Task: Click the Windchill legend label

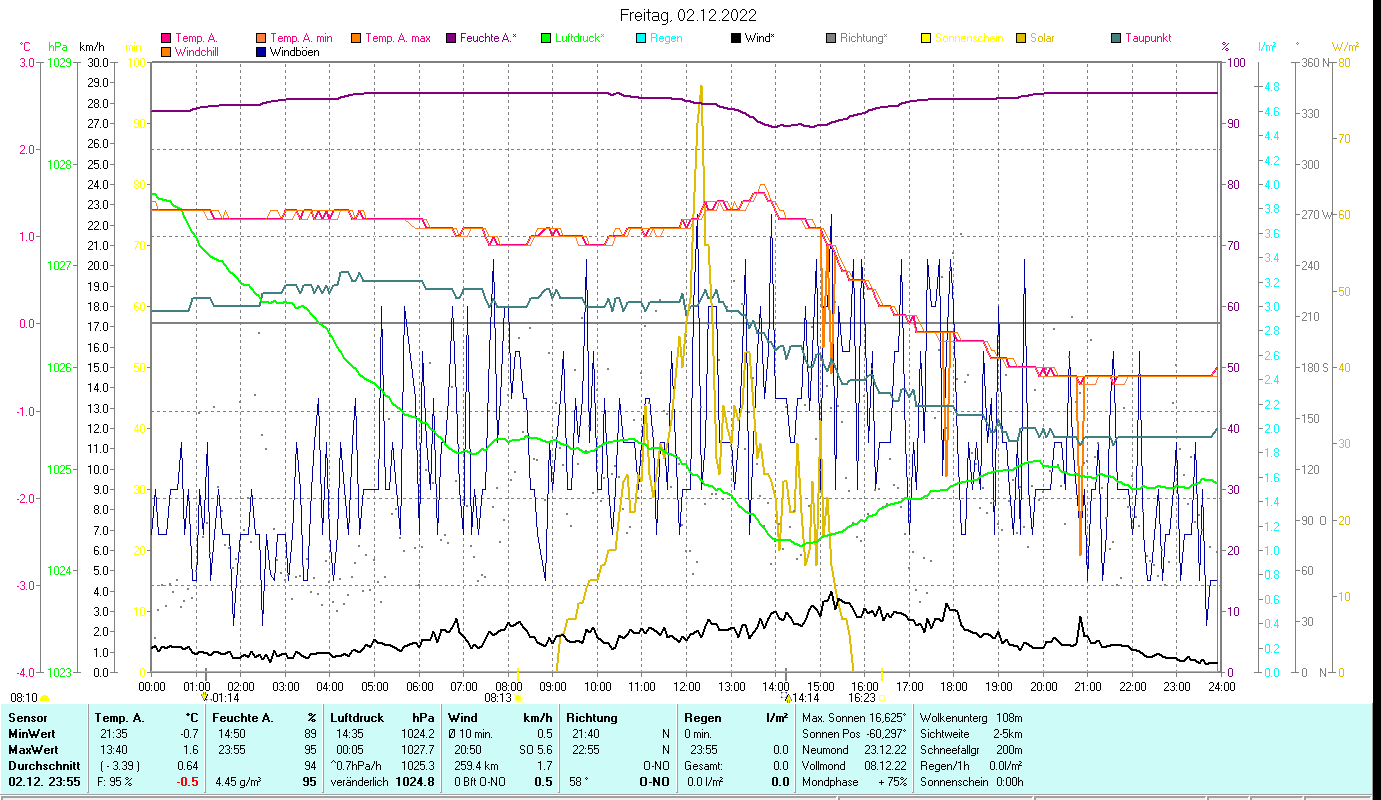Action: [200, 52]
